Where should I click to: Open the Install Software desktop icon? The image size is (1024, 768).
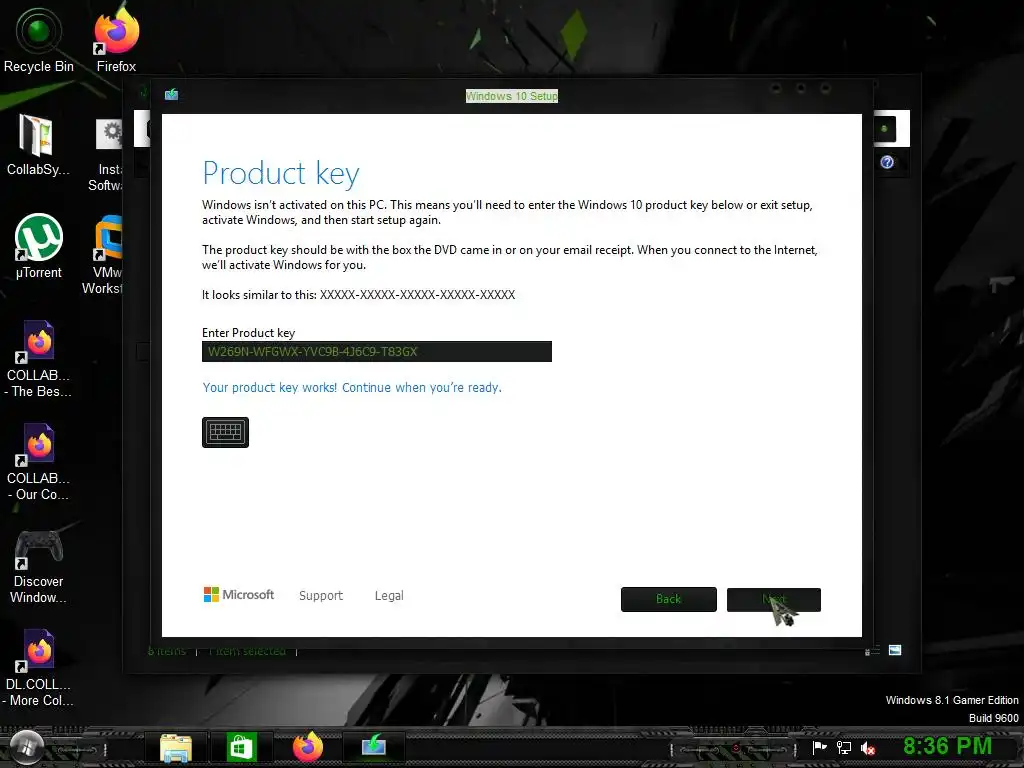107,155
